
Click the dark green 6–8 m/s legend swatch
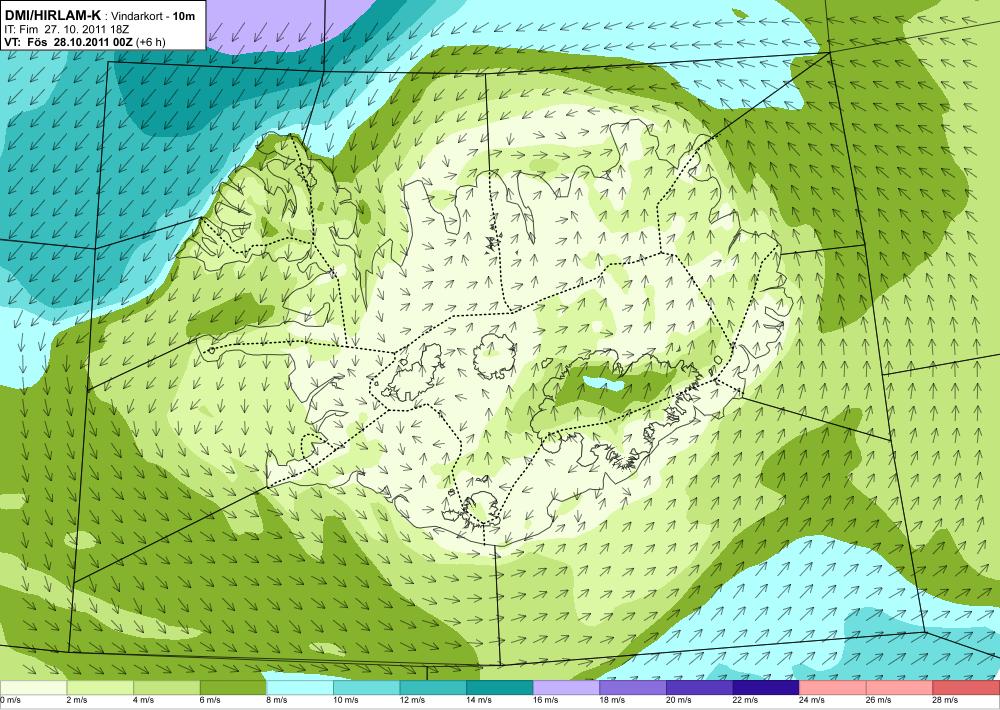pos(233,688)
